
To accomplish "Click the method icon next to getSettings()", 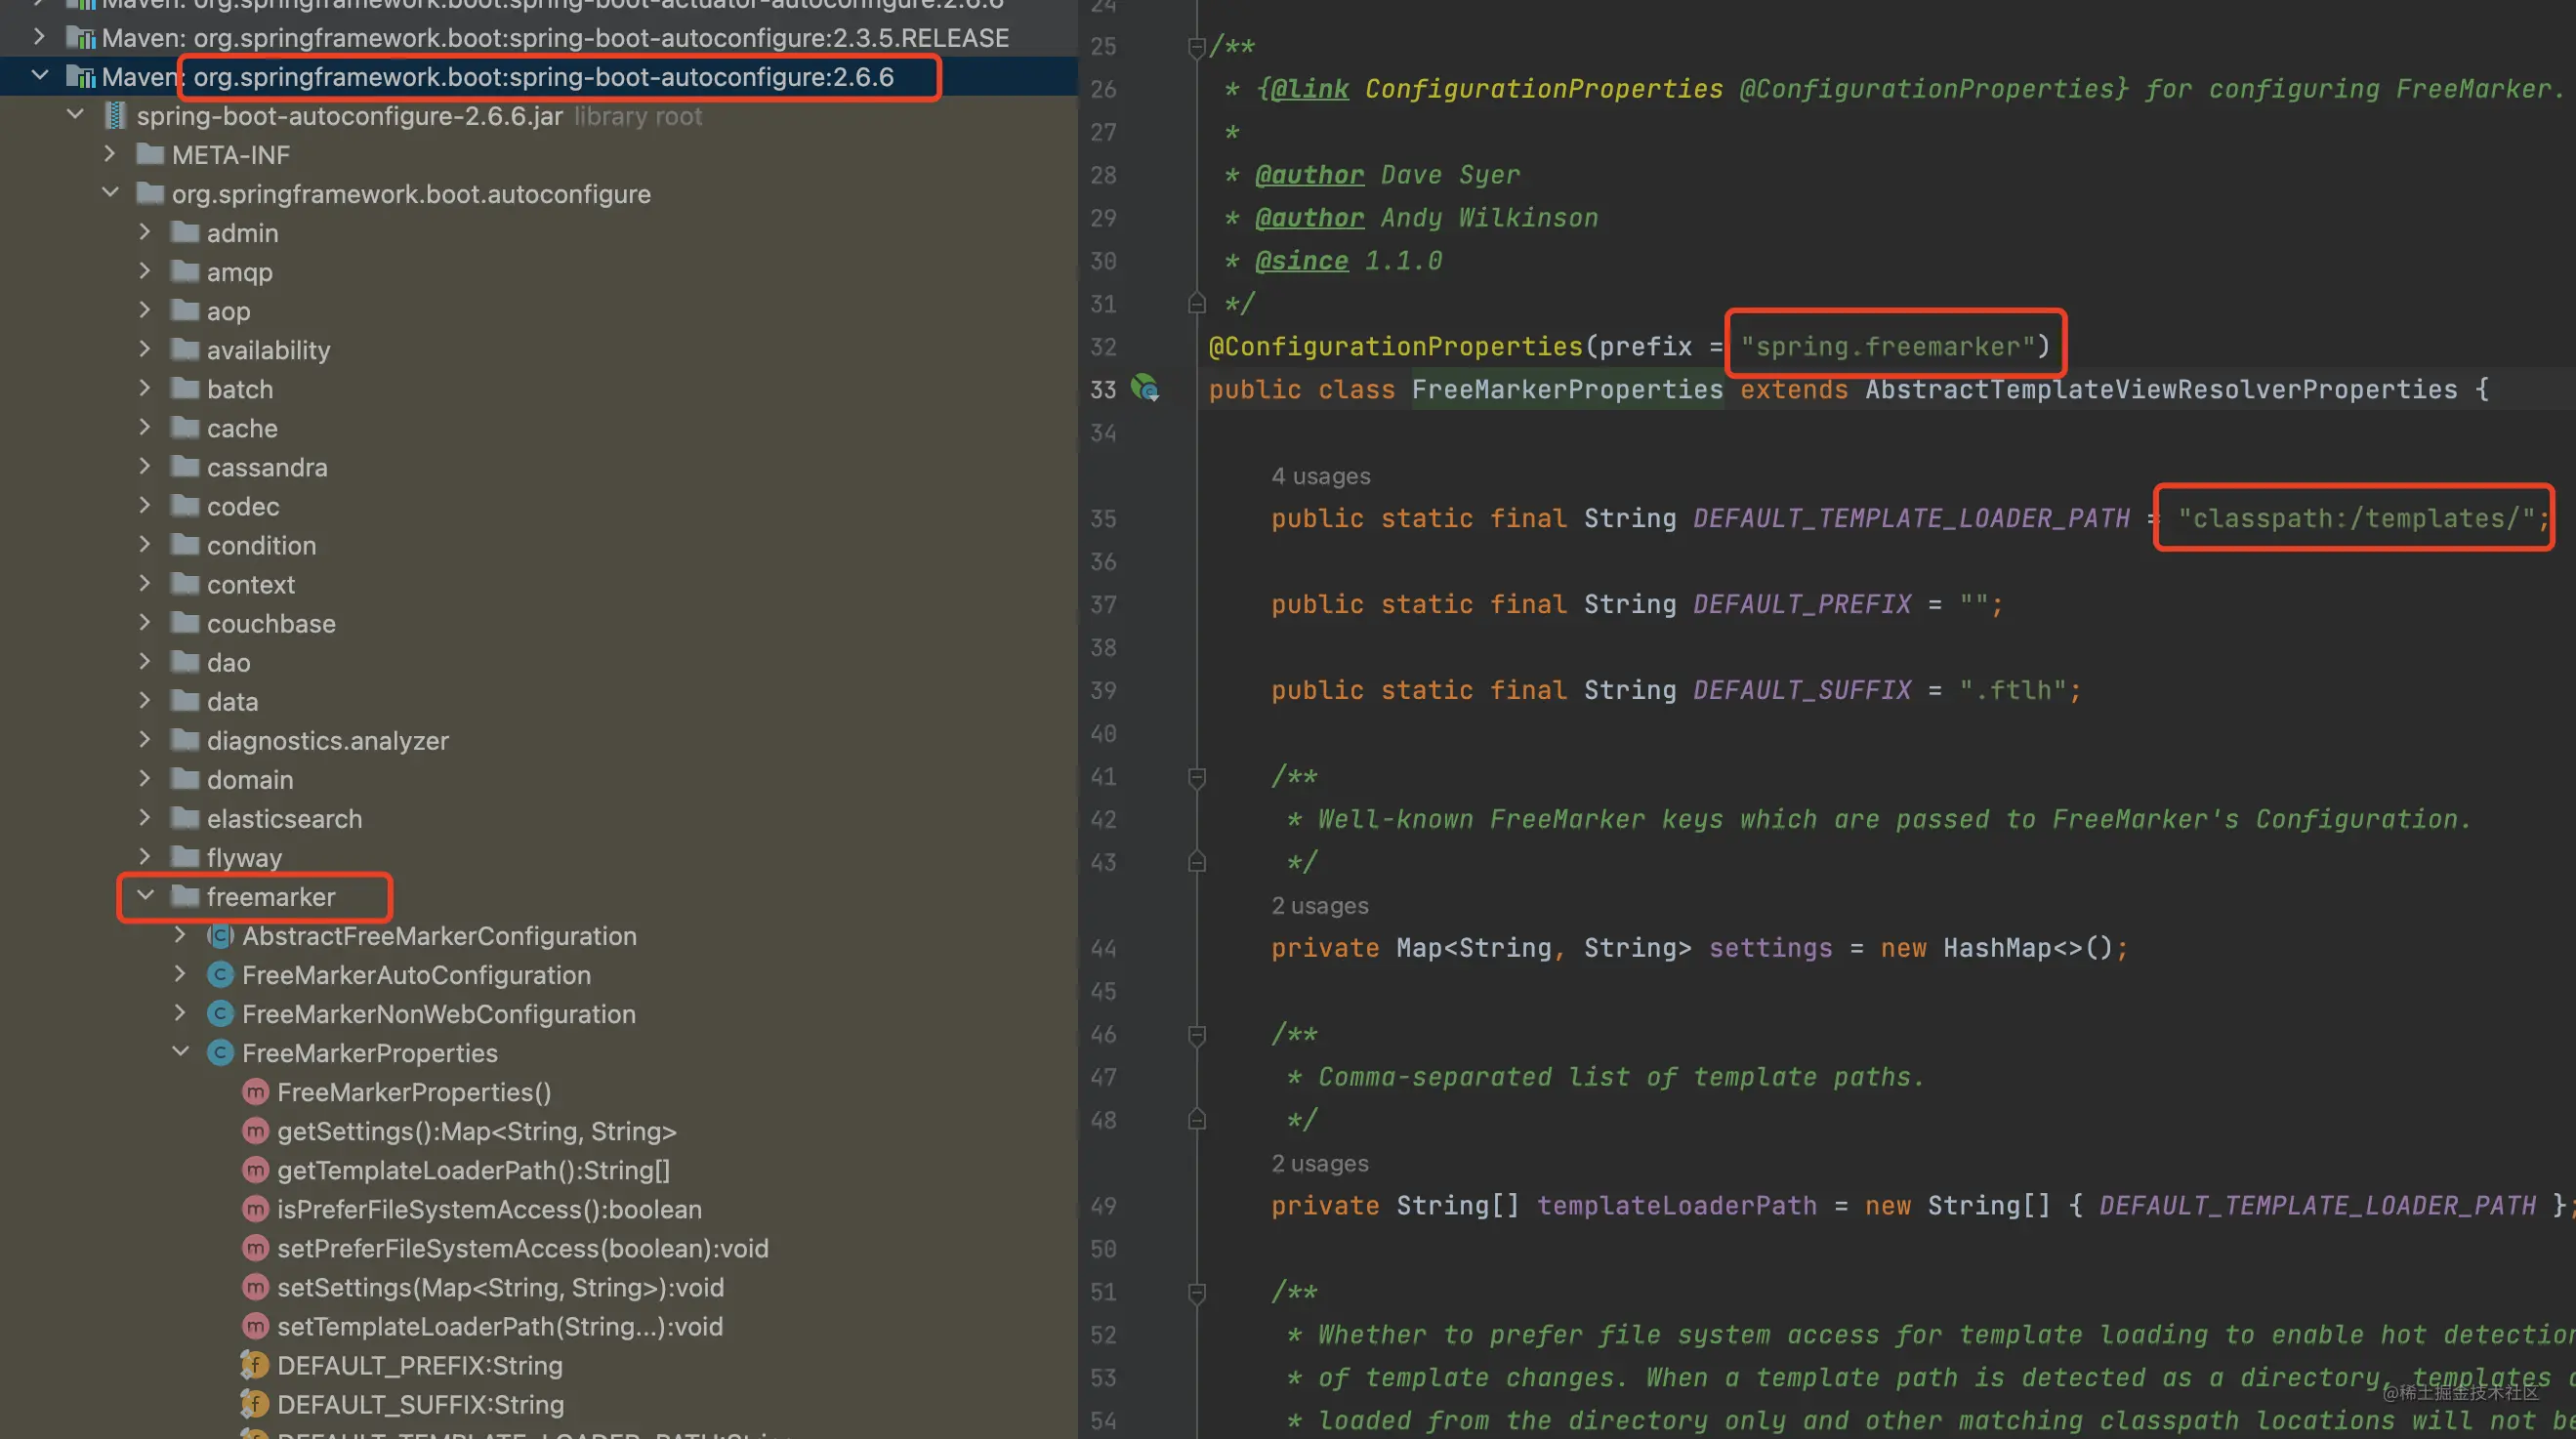I will (256, 1131).
